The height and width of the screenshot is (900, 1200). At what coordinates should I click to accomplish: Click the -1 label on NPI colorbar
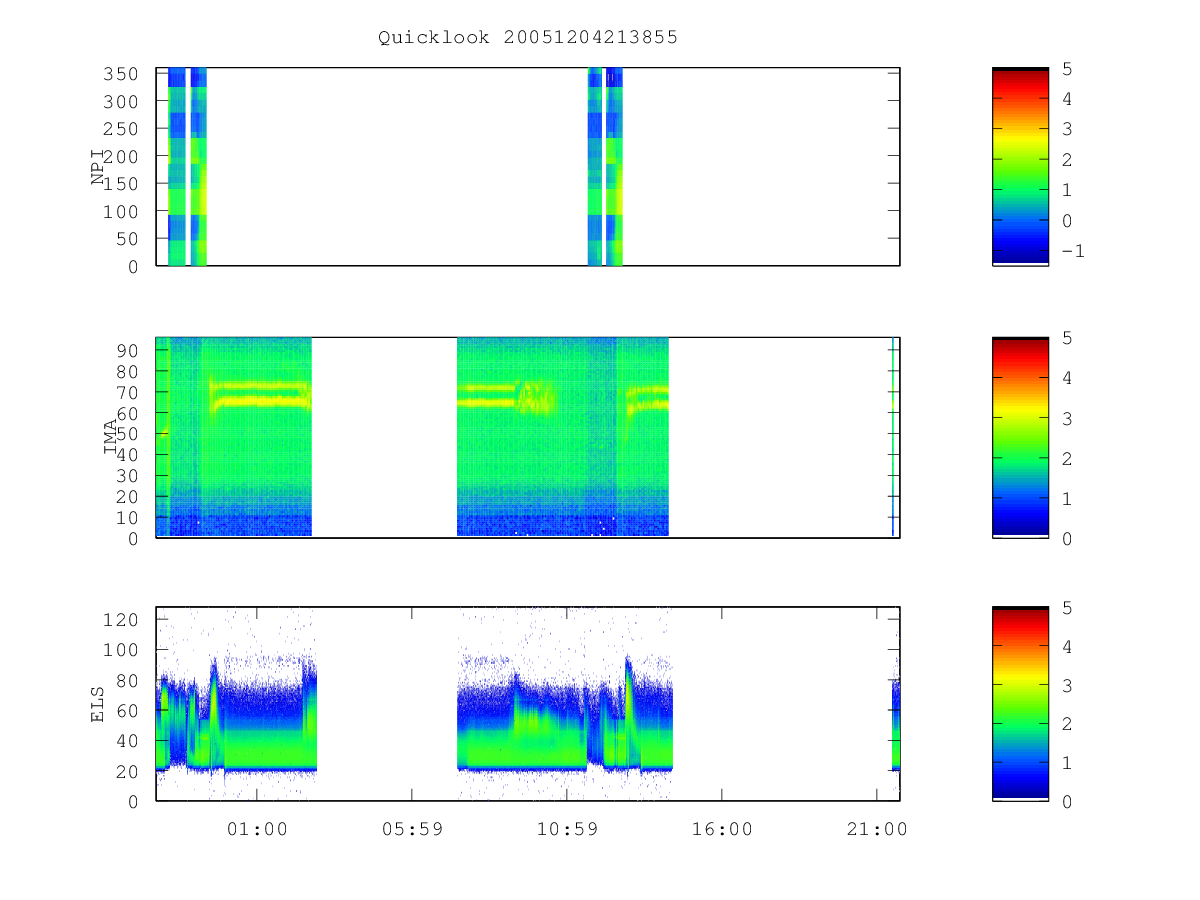(1072, 251)
